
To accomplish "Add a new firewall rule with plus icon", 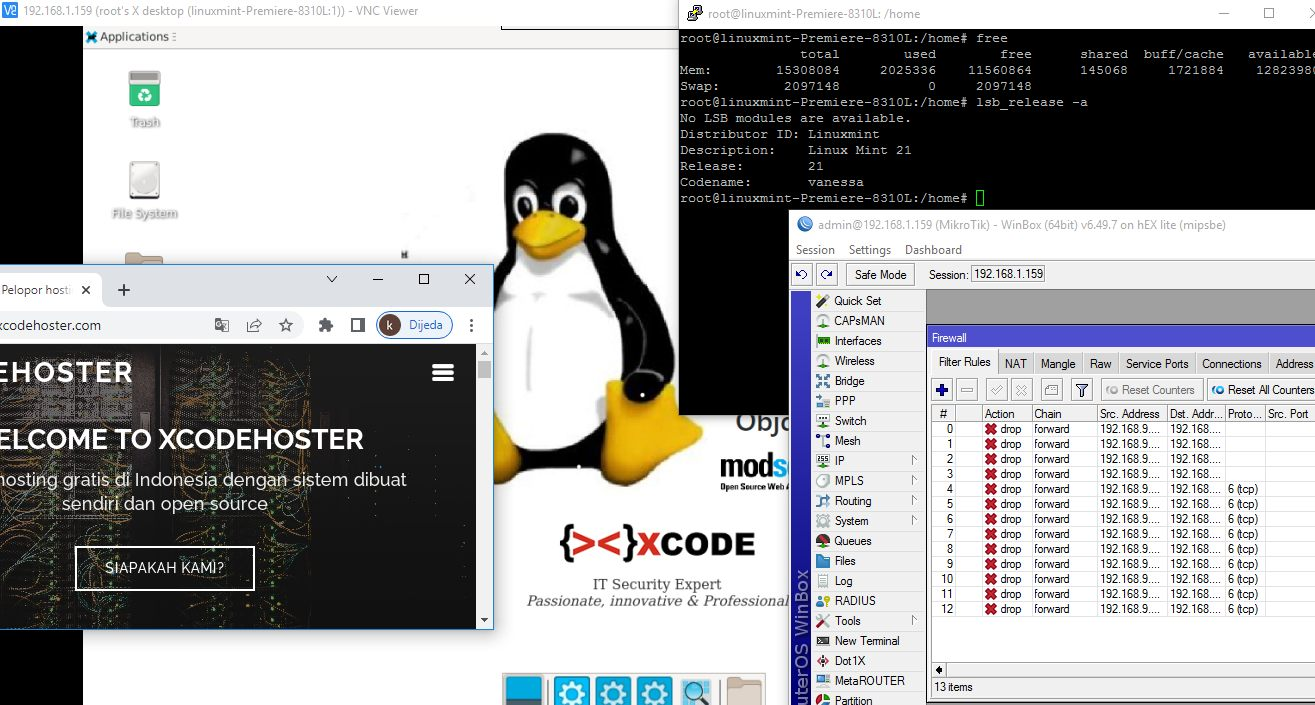I will (x=942, y=390).
